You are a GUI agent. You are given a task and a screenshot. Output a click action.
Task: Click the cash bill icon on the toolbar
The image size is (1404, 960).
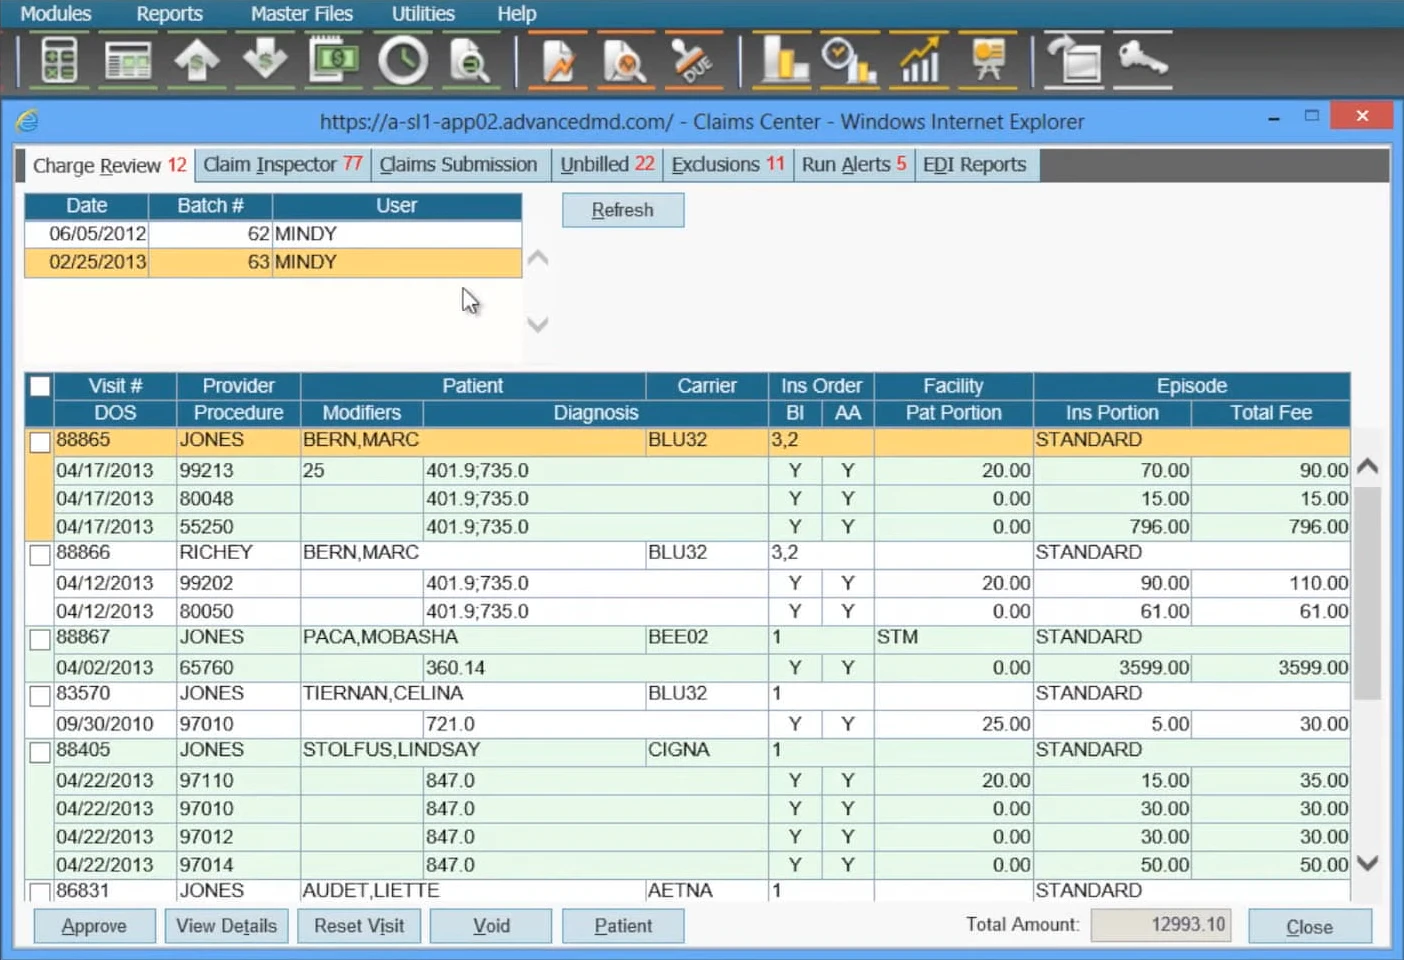pos(333,60)
